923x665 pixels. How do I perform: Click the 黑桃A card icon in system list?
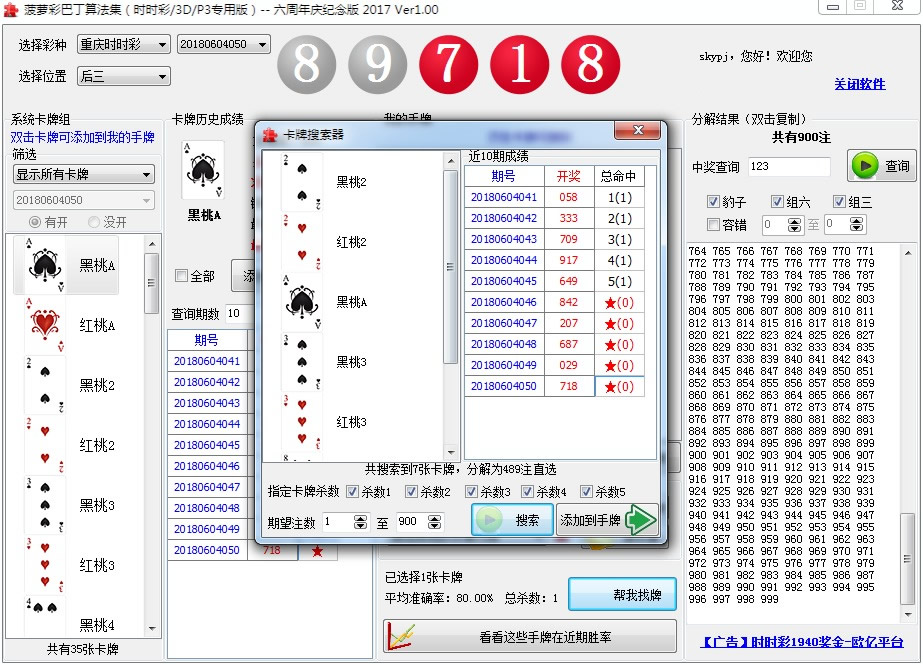45,266
